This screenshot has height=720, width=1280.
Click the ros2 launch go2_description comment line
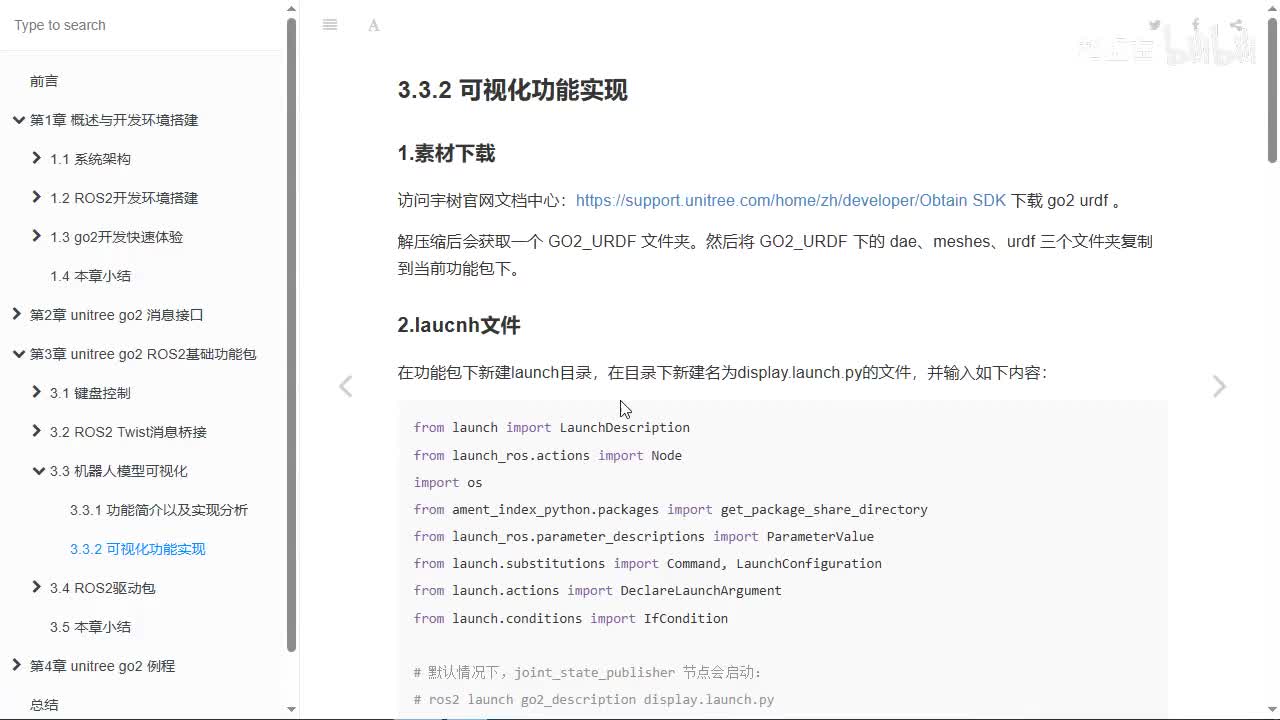[x=594, y=699]
